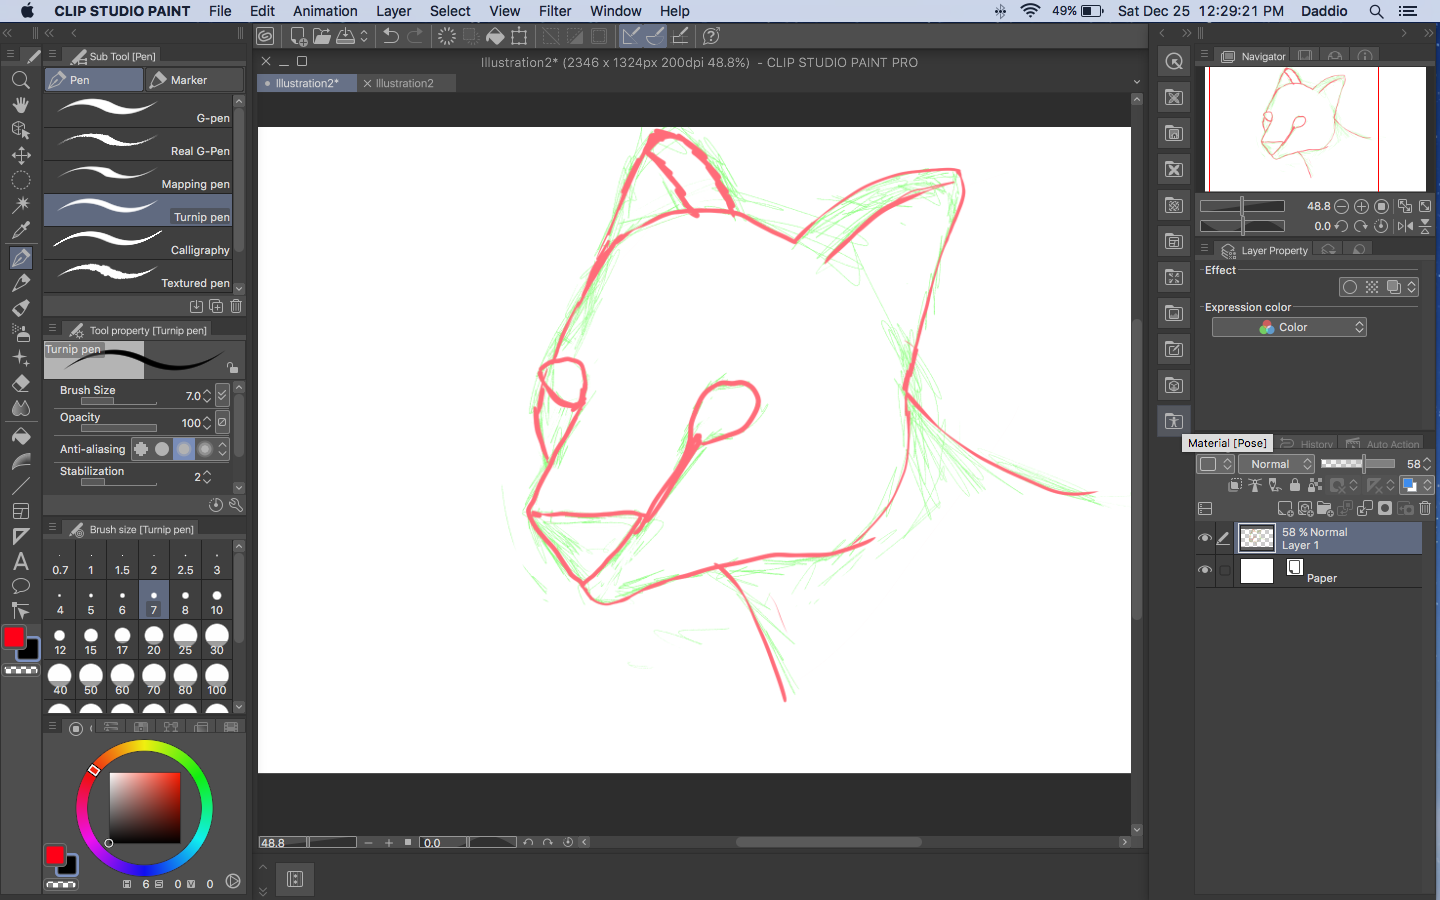This screenshot has width=1440, height=900.
Task: Open the Material Pose panel icon
Action: [x=1174, y=421]
